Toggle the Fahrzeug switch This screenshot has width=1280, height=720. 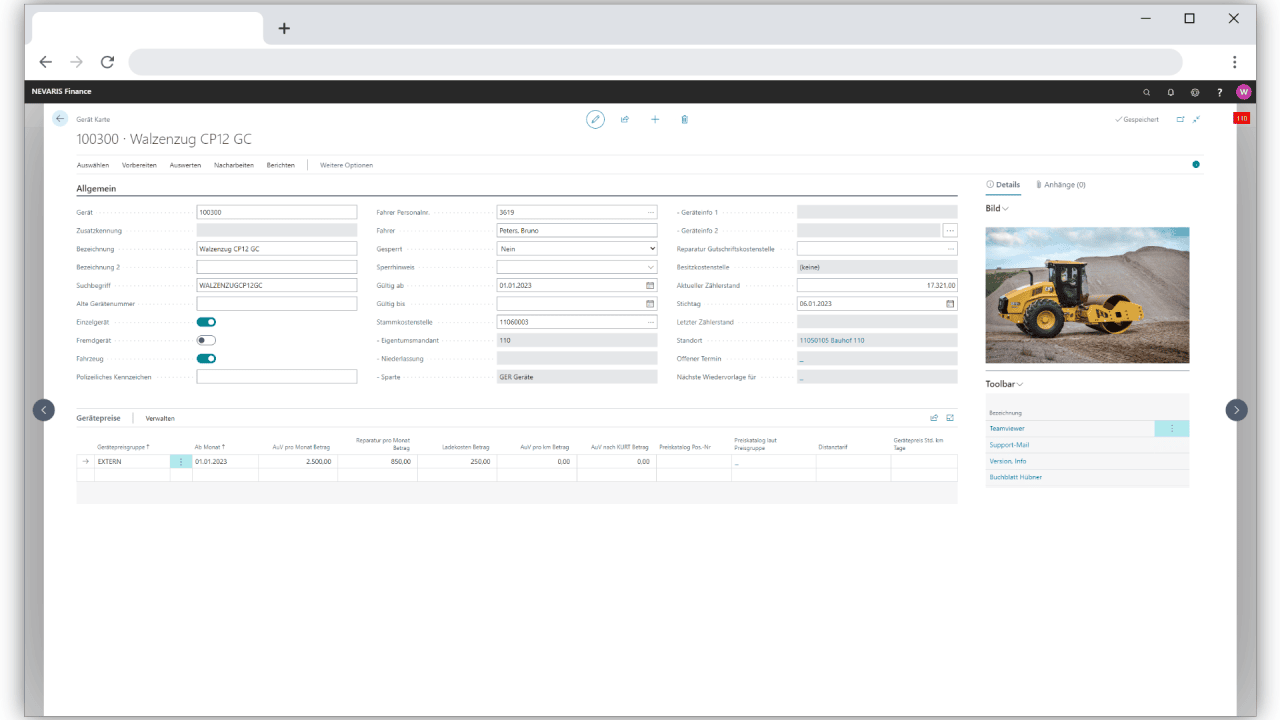[x=206, y=358]
